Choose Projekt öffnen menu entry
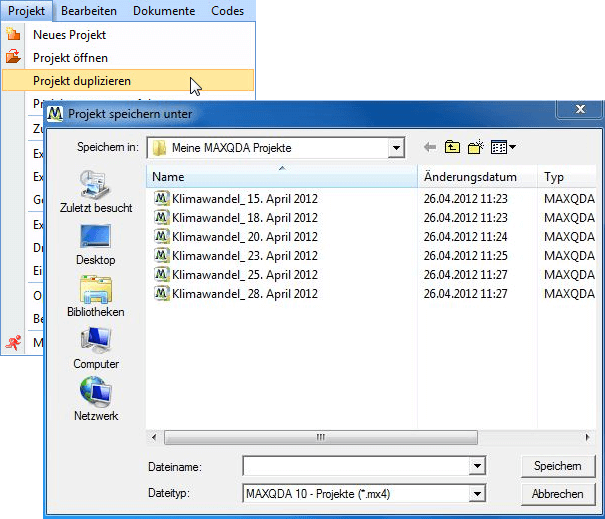The height and width of the screenshot is (519, 605). (70, 58)
